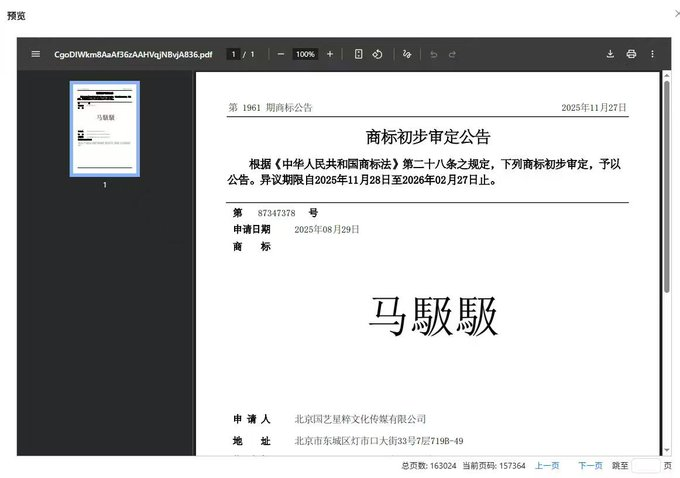Click the 100% zoom level field
Viewport: 680px width, 478px height.
[305, 54]
